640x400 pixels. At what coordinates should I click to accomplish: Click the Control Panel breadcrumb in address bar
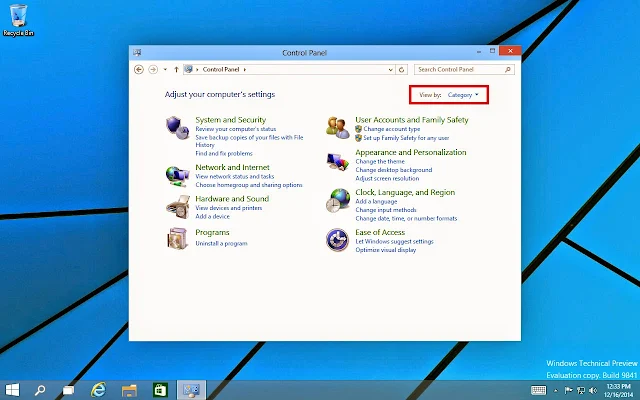point(221,69)
